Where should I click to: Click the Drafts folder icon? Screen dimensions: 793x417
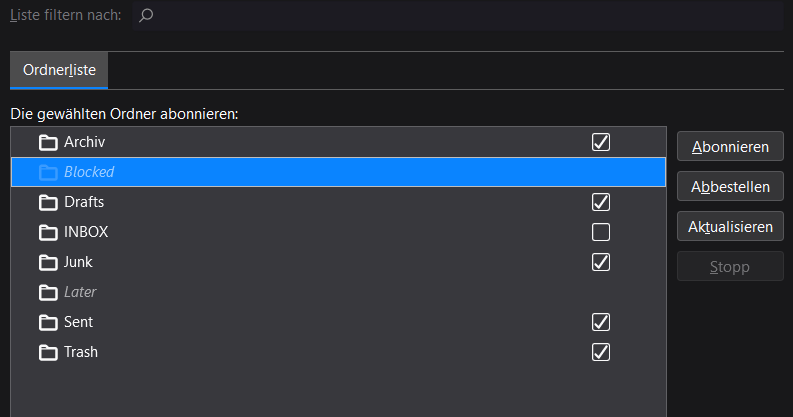pyautogui.click(x=48, y=203)
